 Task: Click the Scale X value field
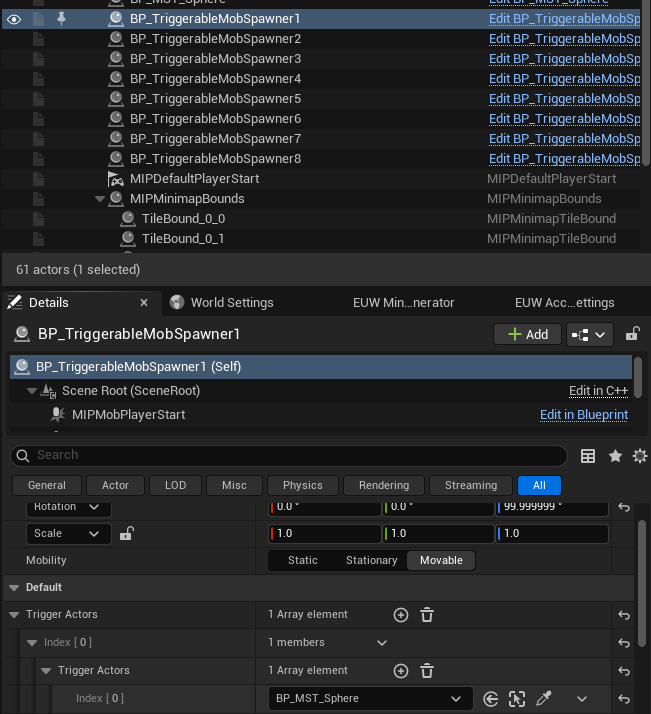pyautogui.click(x=325, y=534)
